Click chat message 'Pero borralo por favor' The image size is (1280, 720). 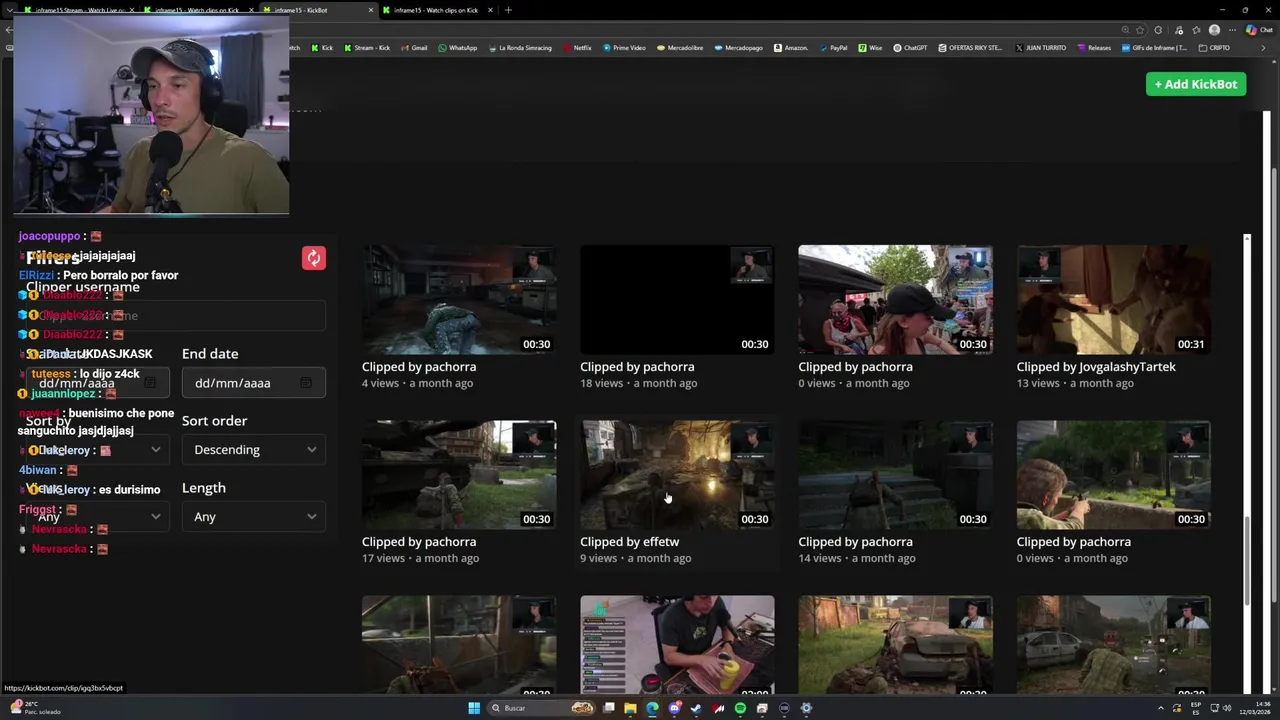[x=120, y=275]
